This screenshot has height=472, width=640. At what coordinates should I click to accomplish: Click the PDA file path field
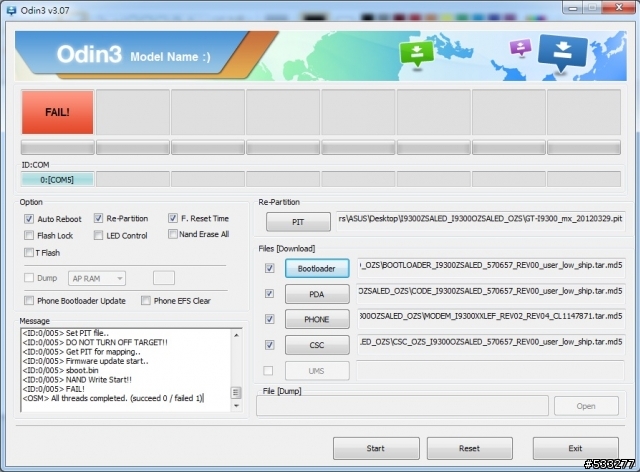(491, 292)
